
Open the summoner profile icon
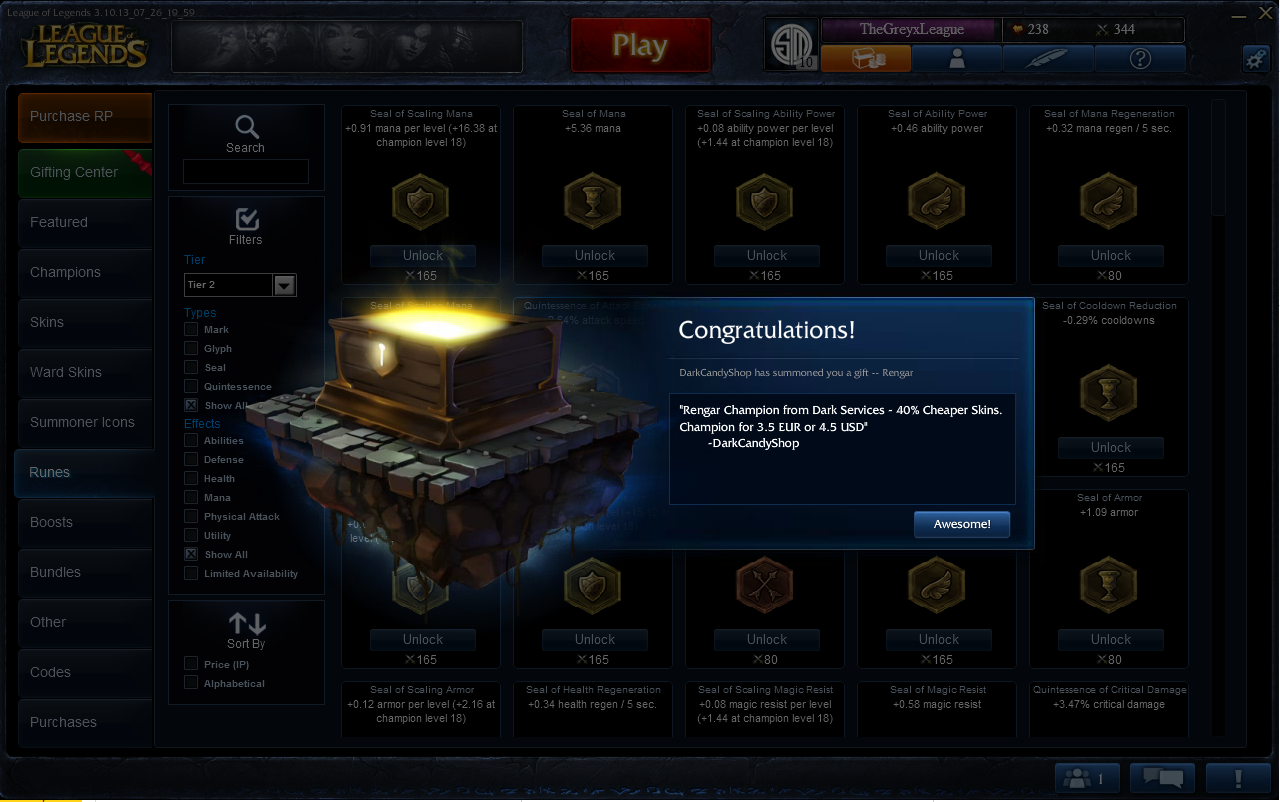[957, 59]
